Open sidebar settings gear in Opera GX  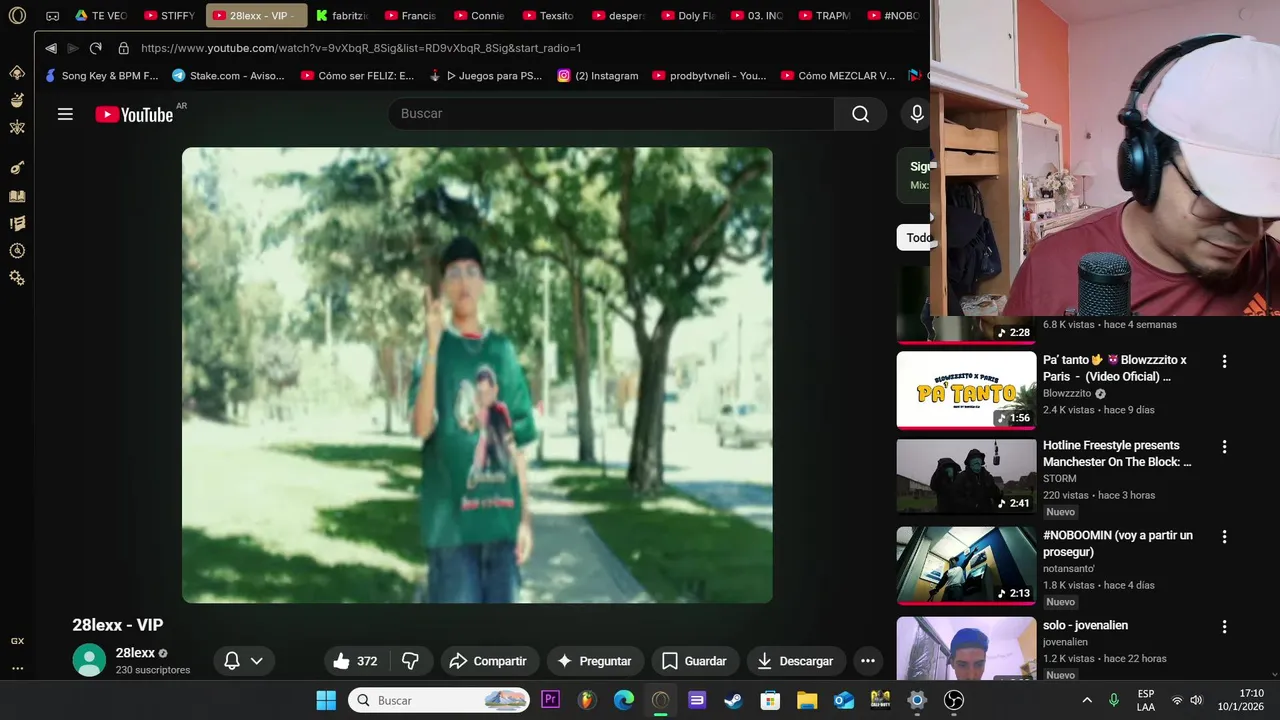17,278
